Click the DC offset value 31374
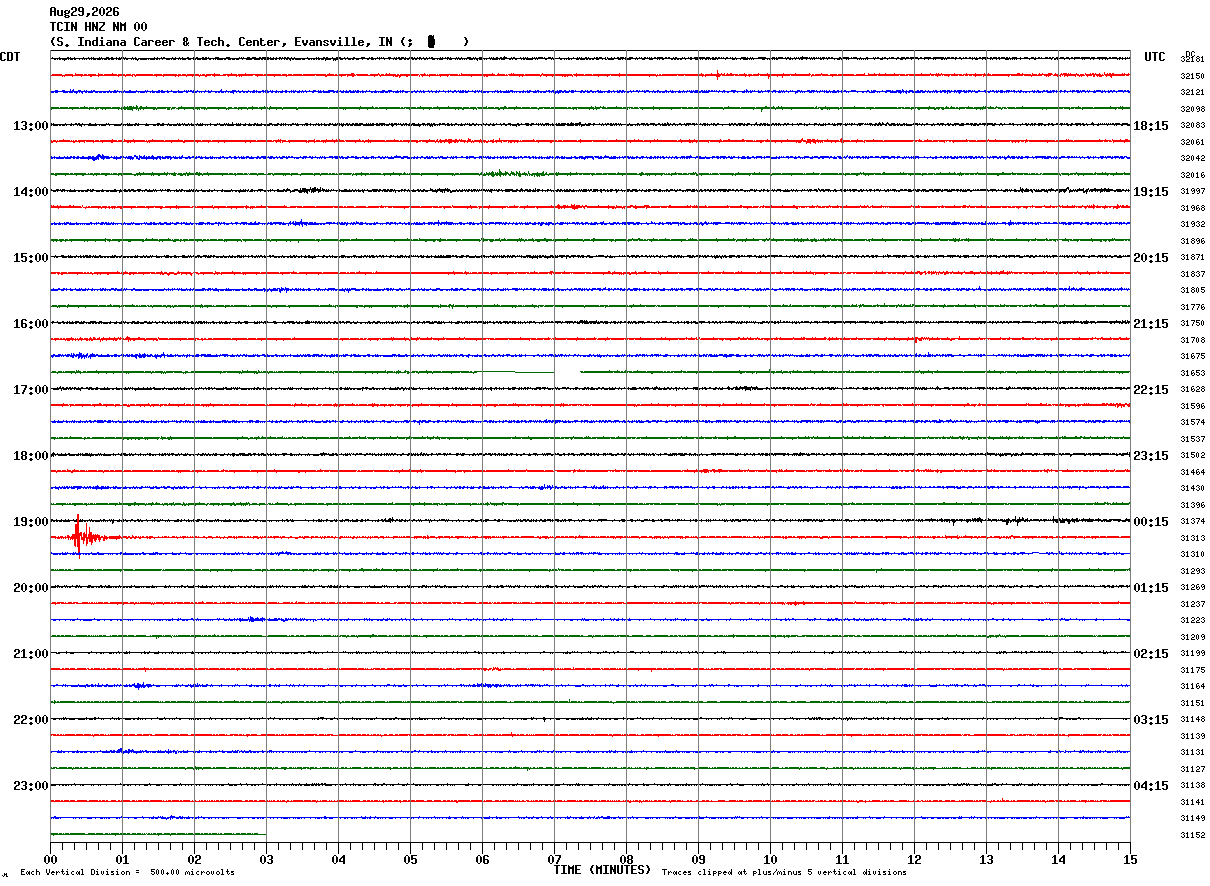 coord(1193,522)
